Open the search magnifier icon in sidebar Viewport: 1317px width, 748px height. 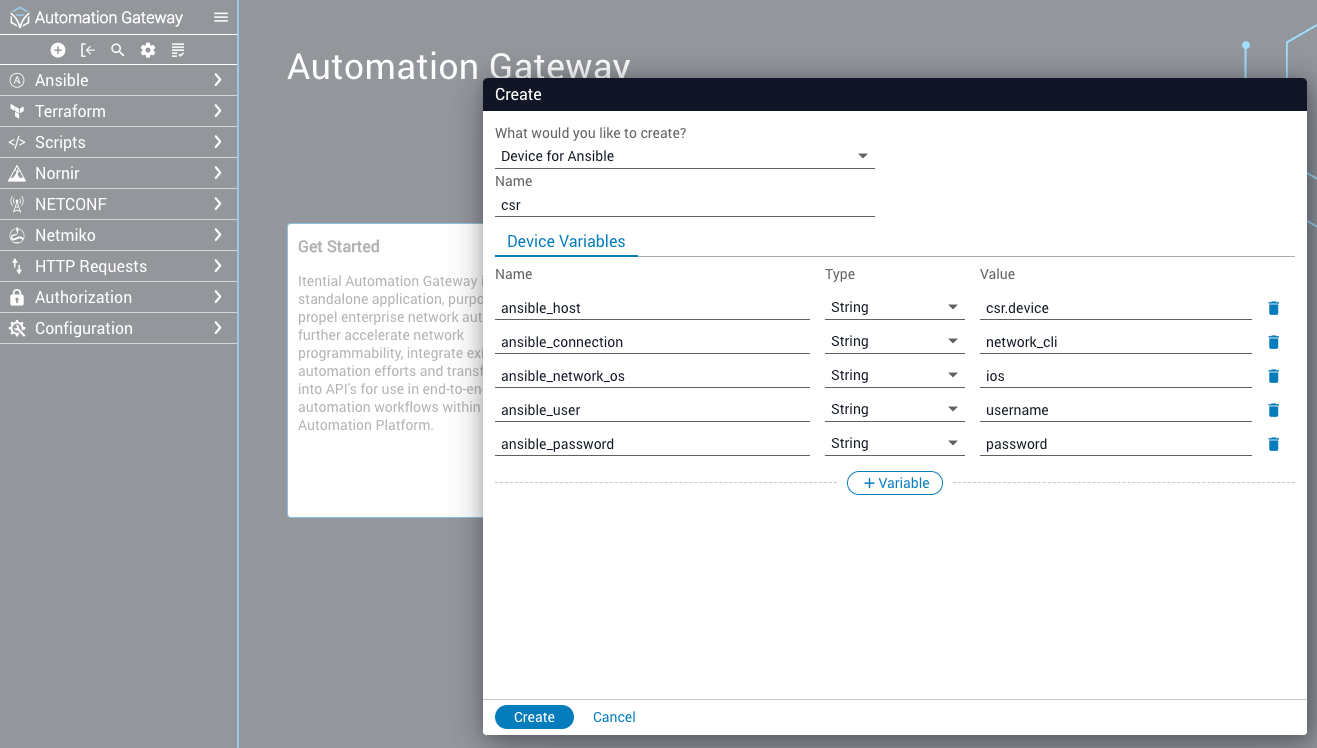click(118, 50)
